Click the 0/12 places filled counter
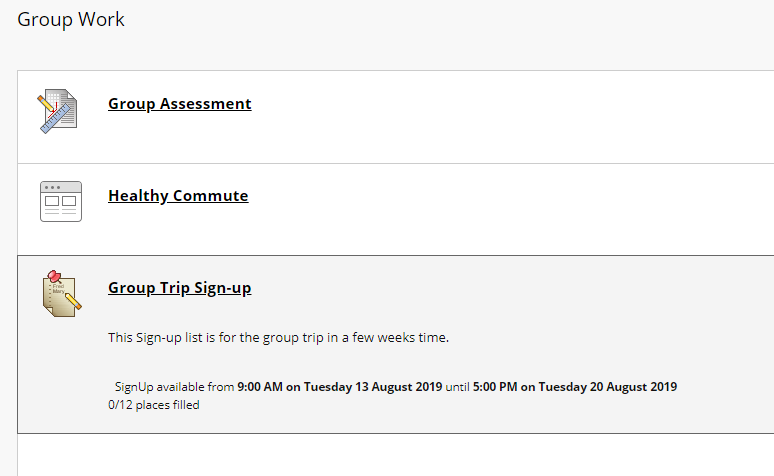 [x=154, y=405]
